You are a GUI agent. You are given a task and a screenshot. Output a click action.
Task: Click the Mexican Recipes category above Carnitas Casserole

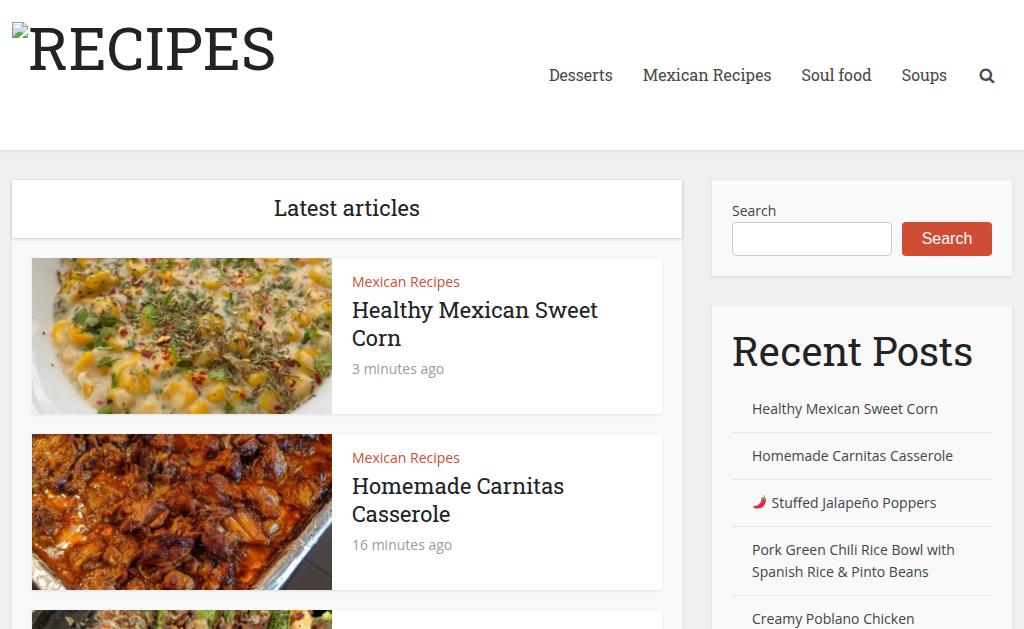tap(406, 458)
